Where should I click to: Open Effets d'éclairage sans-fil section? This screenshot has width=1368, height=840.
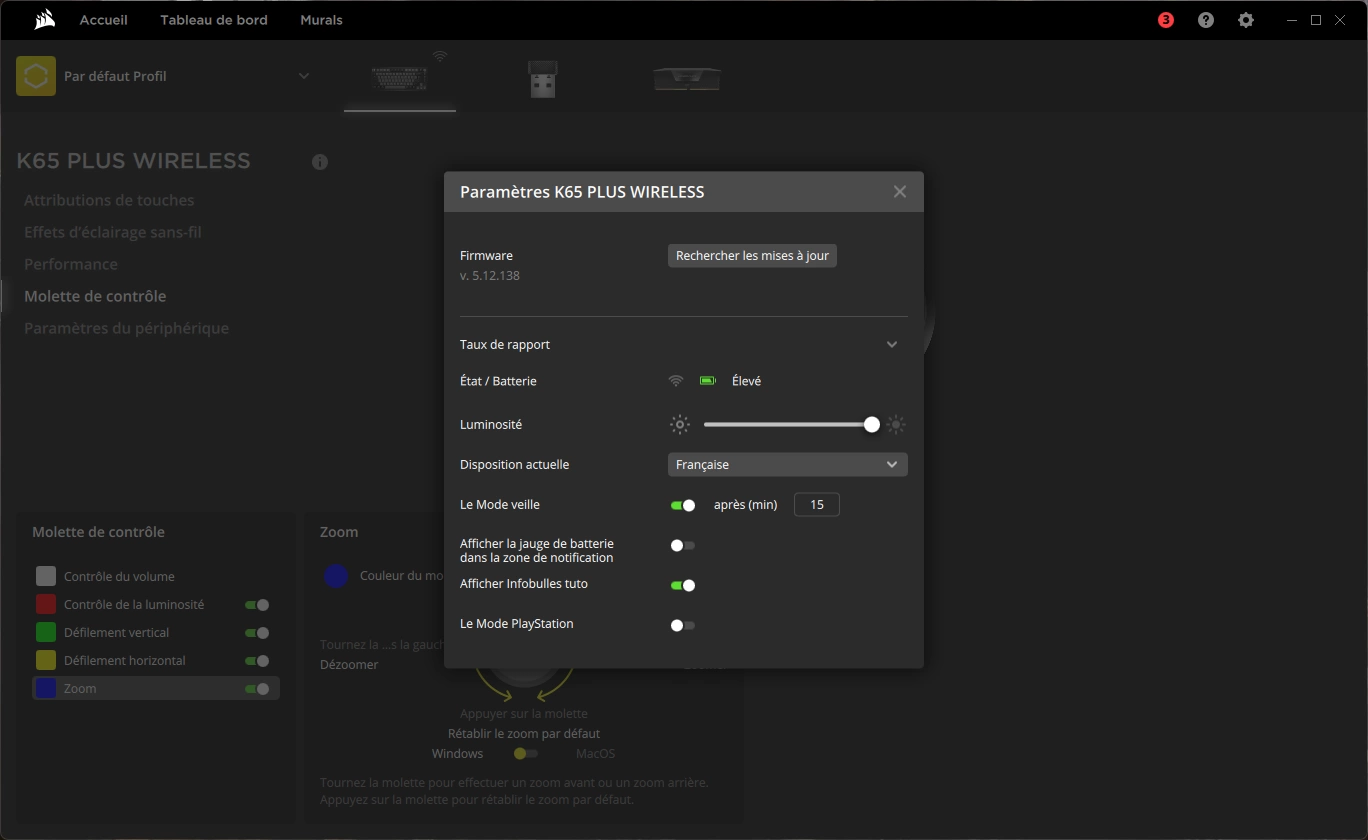[113, 232]
